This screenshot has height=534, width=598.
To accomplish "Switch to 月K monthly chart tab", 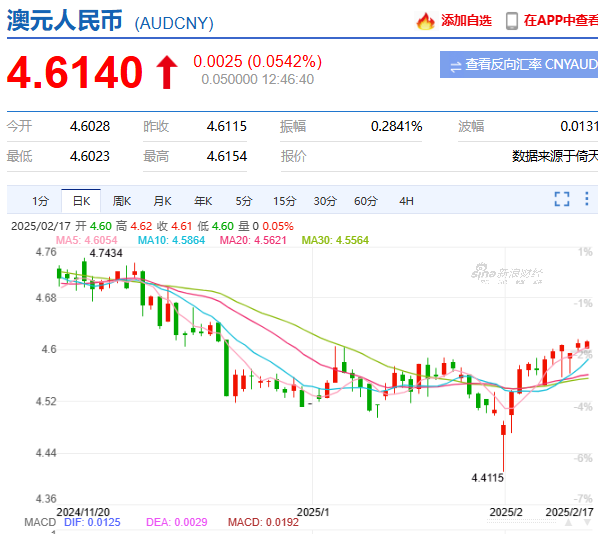I will point(162,201).
